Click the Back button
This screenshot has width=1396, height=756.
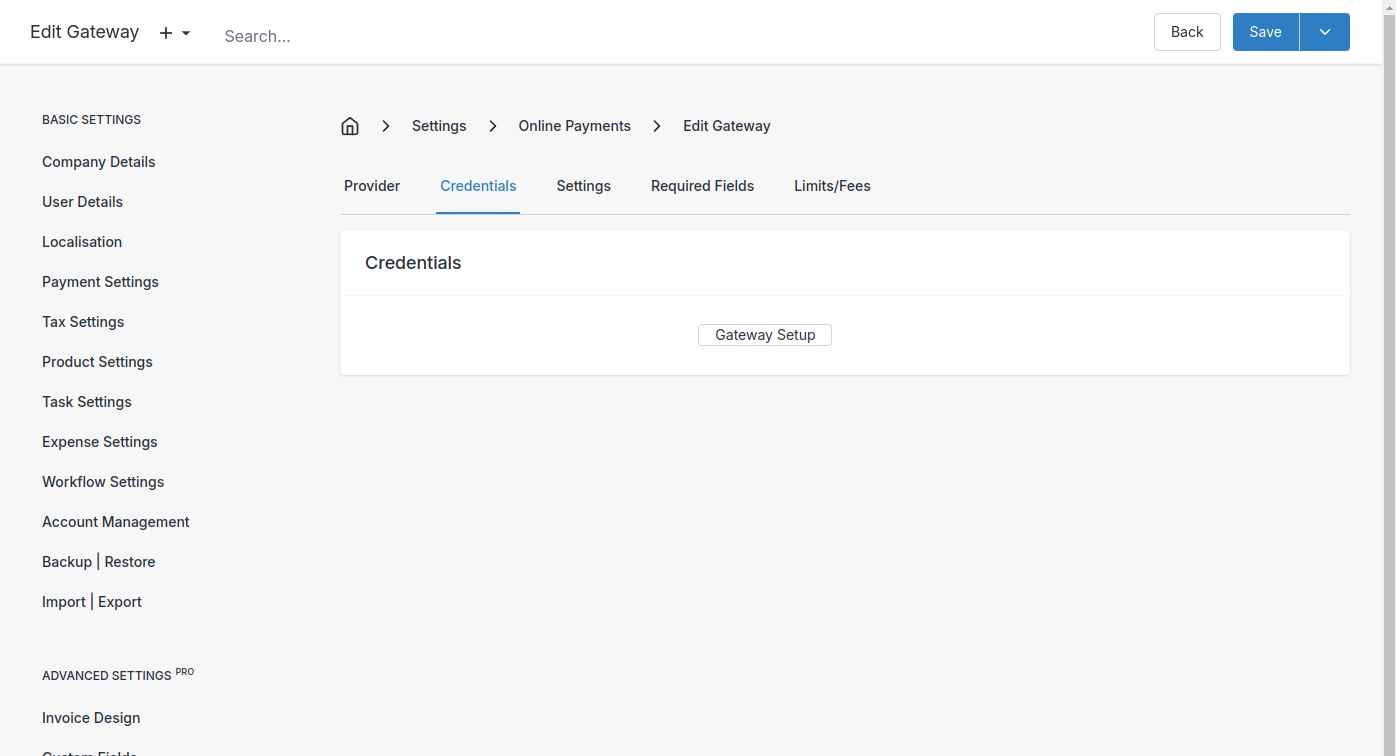1186,32
